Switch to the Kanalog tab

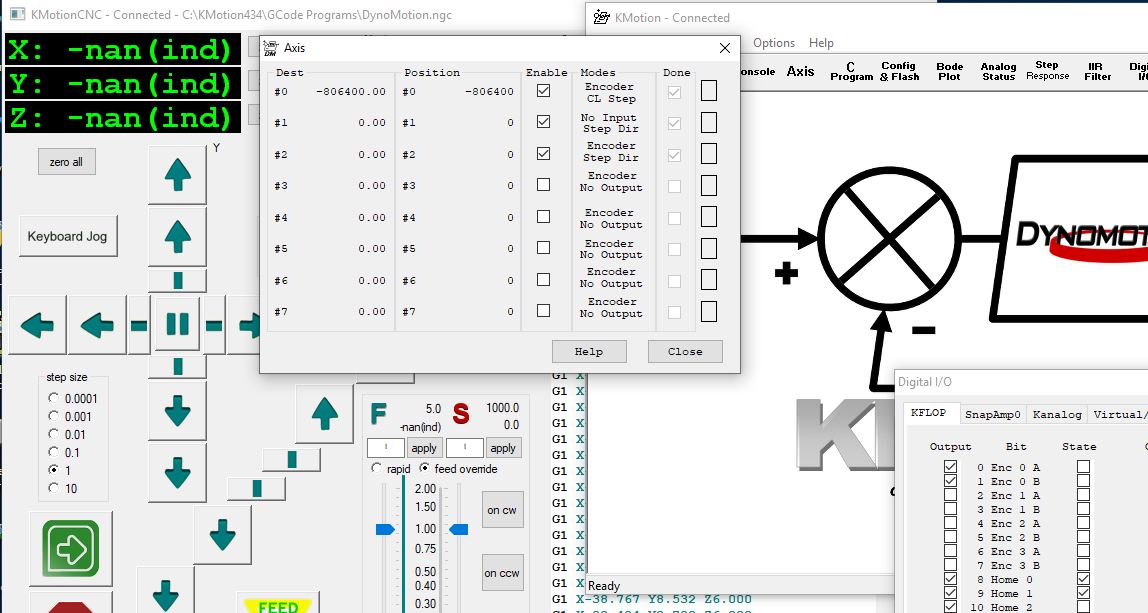1056,414
